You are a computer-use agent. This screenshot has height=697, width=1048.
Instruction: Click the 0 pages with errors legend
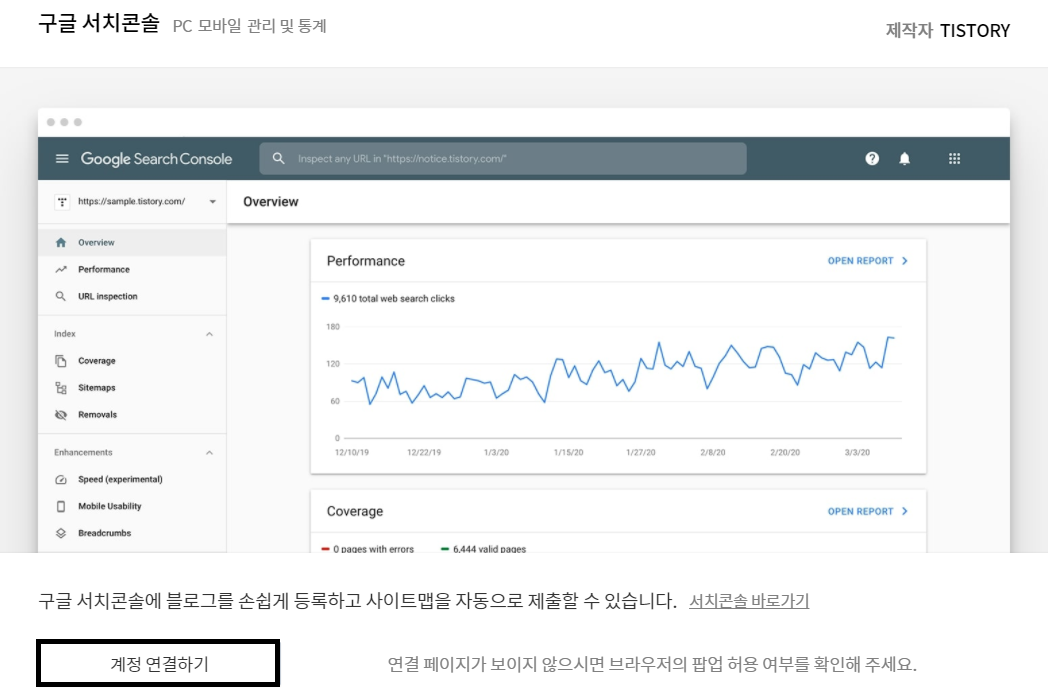click(368, 549)
